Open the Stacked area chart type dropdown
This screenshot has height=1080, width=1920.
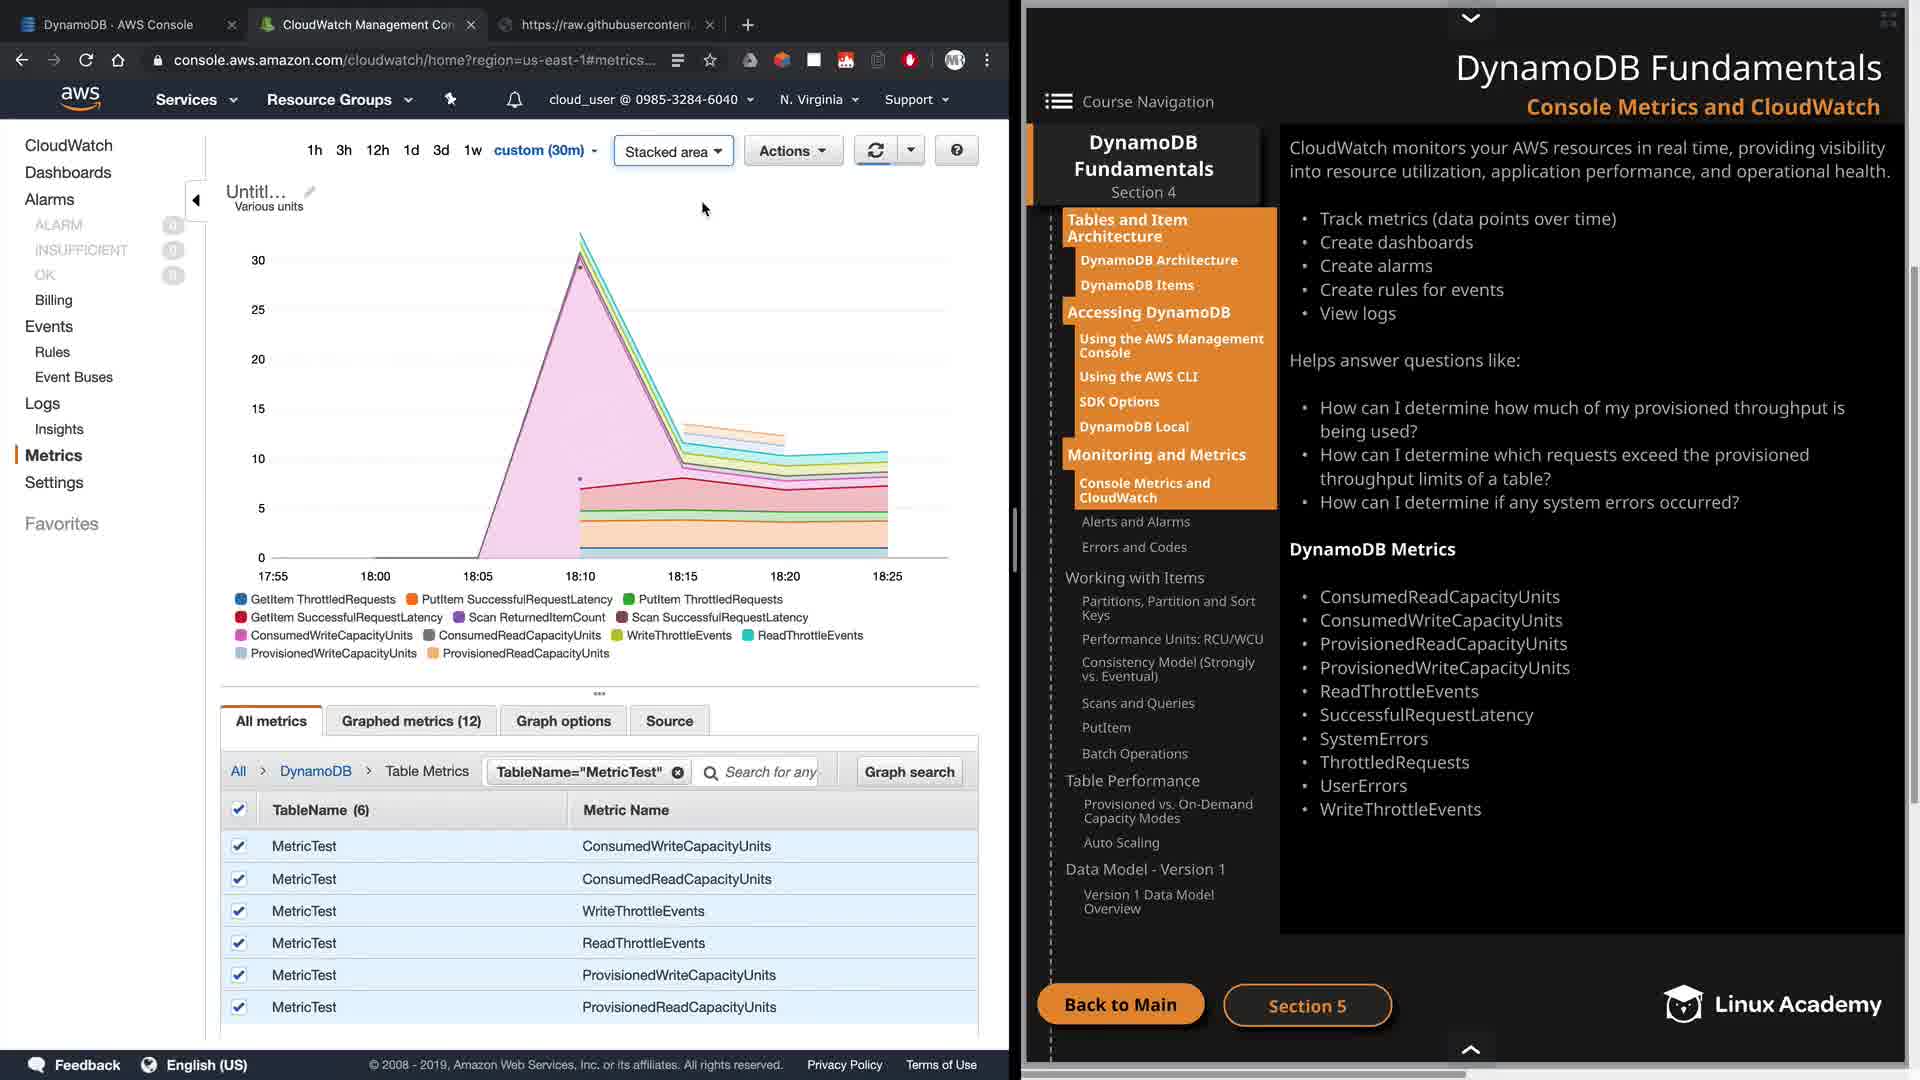pos(673,151)
